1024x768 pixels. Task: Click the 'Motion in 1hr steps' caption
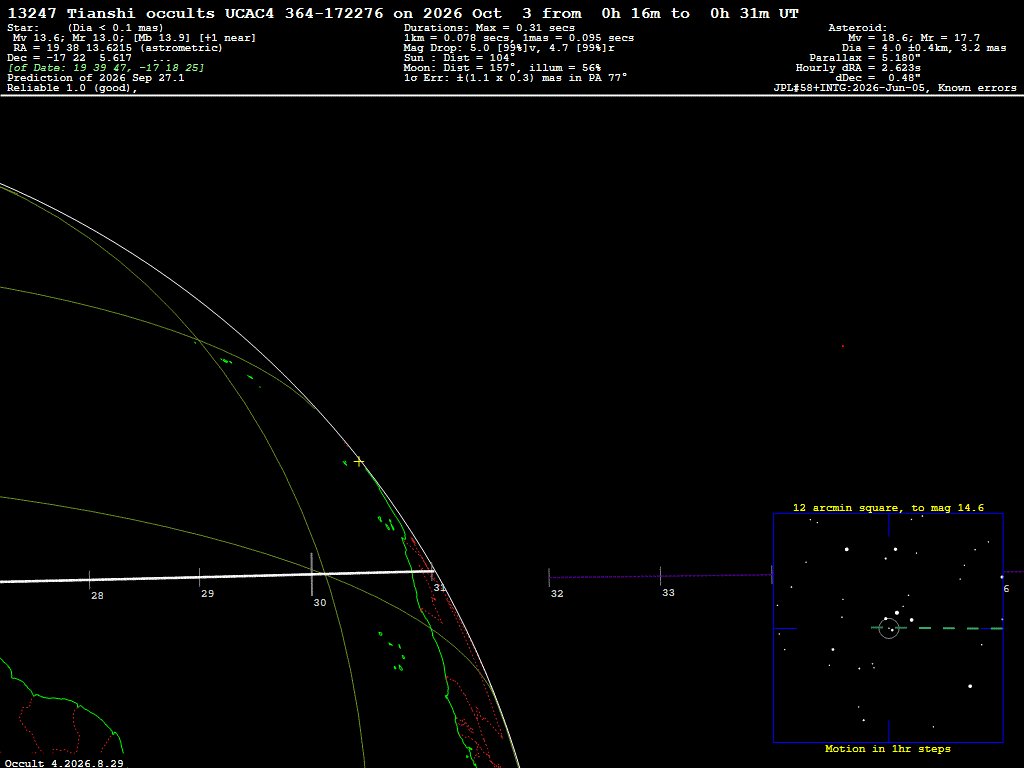888,748
